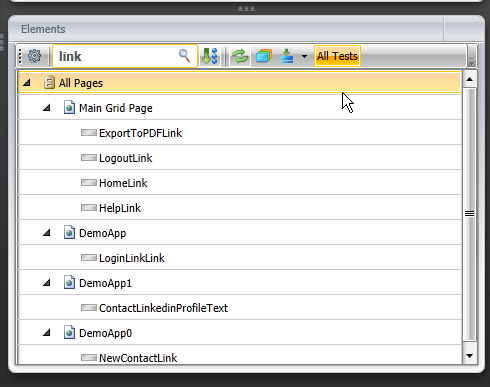Click the stacked blue windows icon

[264, 56]
